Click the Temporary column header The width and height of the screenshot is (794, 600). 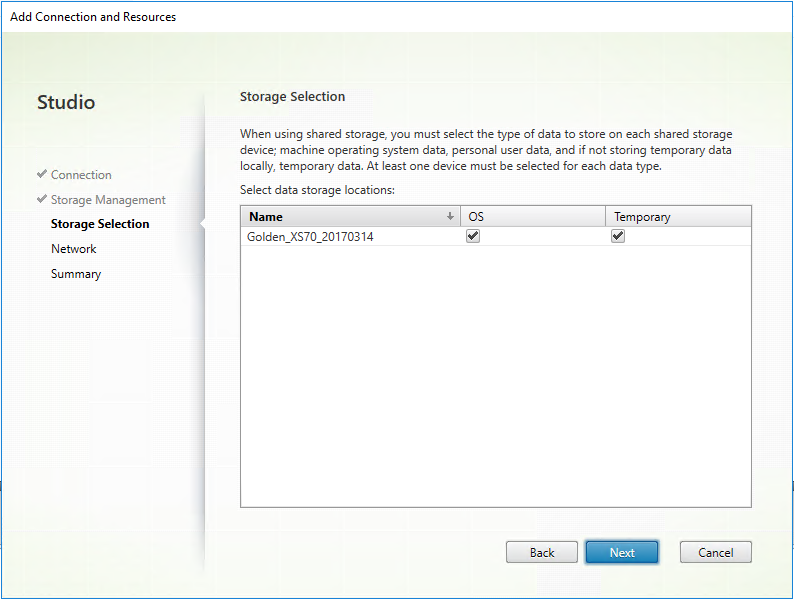(678, 217)
